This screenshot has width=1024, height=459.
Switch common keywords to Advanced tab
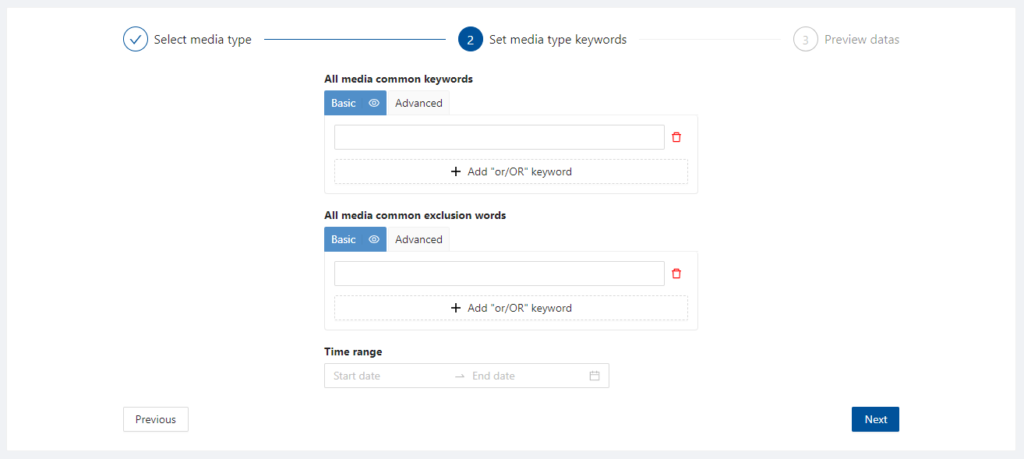pos(419,103)
